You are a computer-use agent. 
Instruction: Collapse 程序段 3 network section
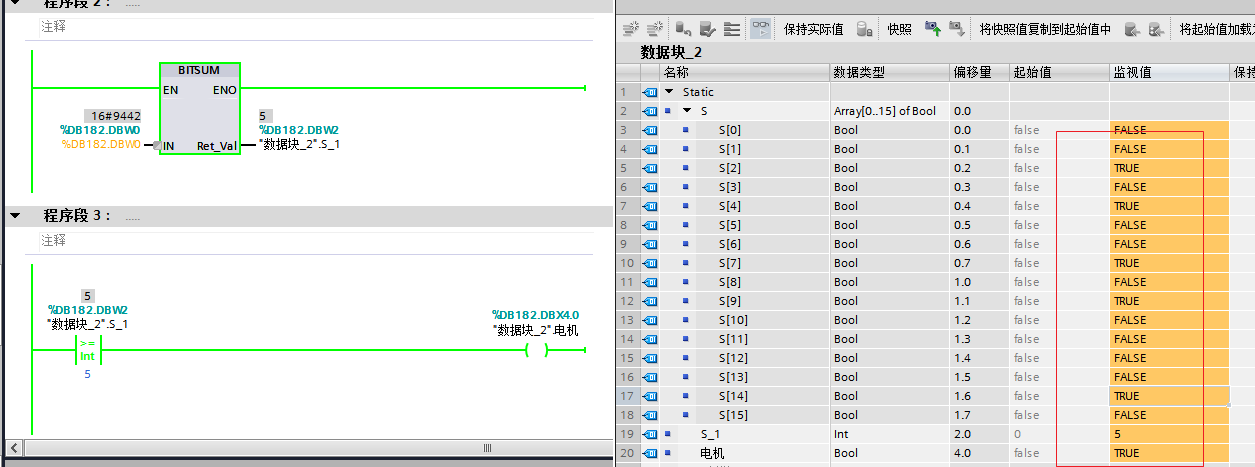pyautogui.click(x=16, y=216)
